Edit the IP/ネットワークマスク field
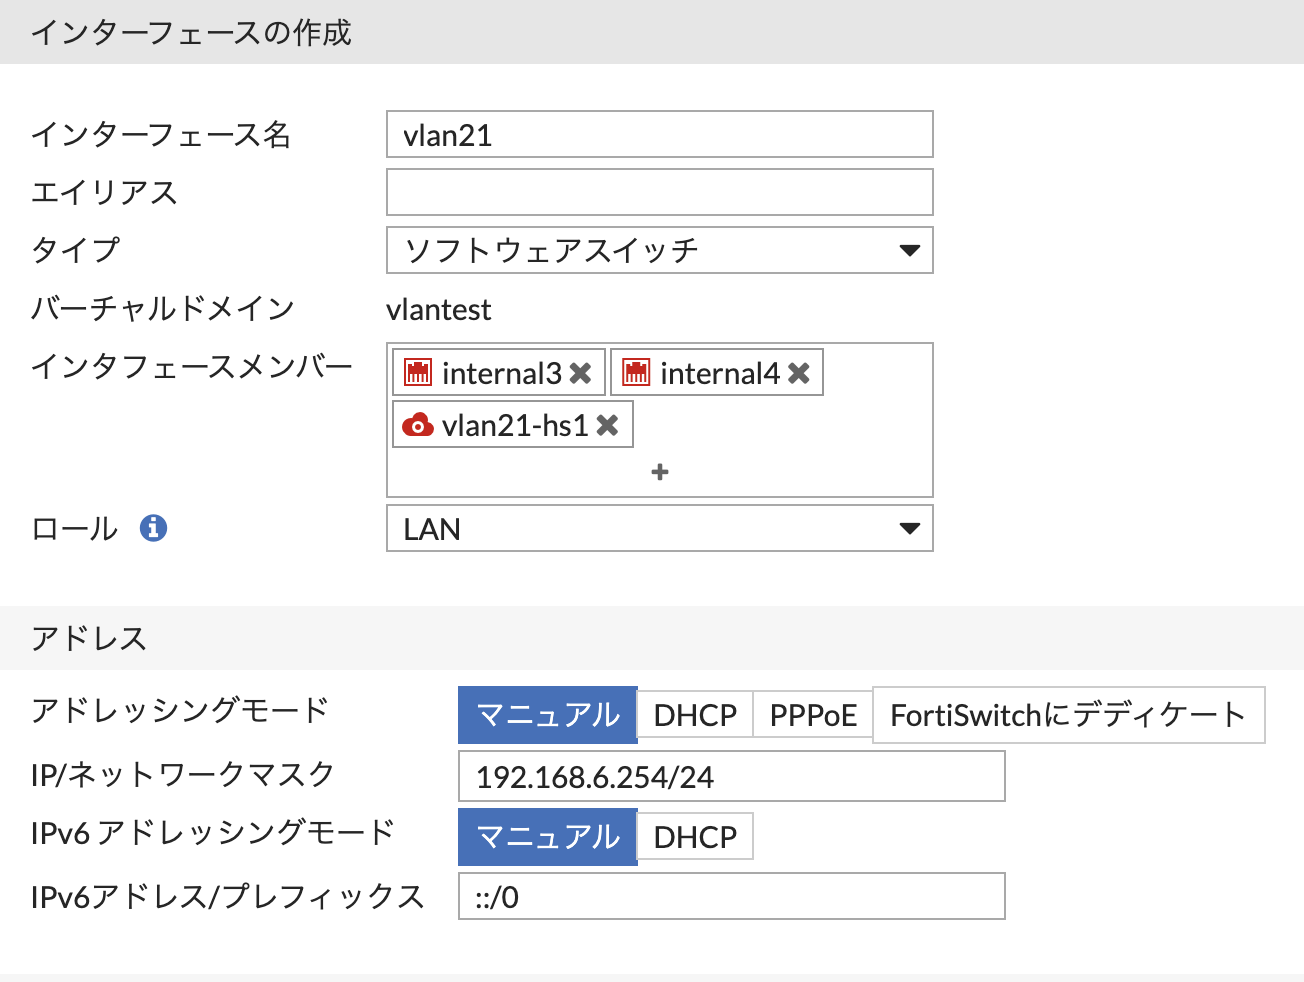 pos(731,777)
